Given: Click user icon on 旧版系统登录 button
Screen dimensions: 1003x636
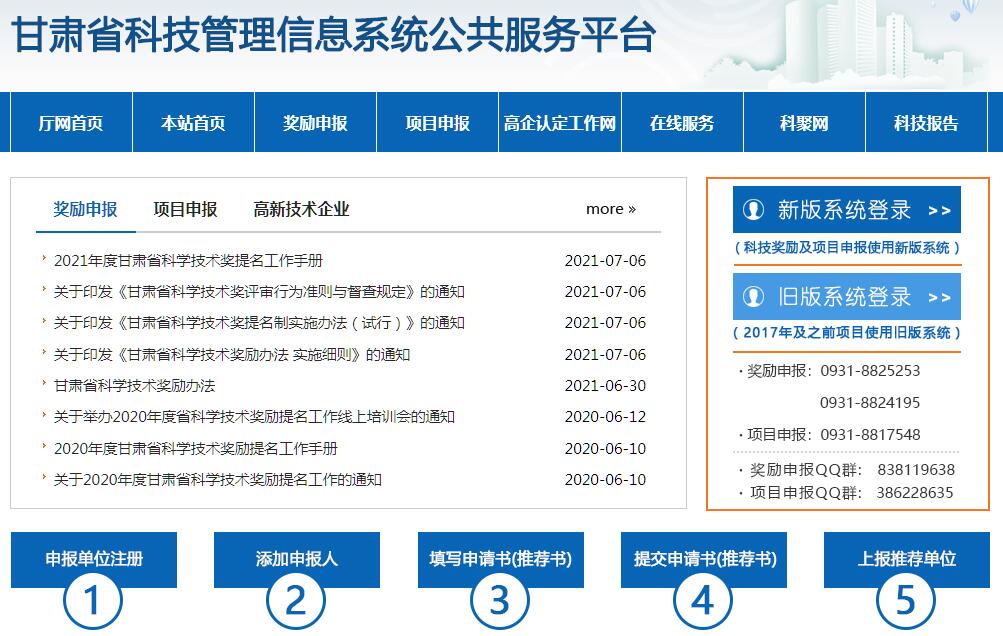Looking at the screenshot, I should coord(753,297).
